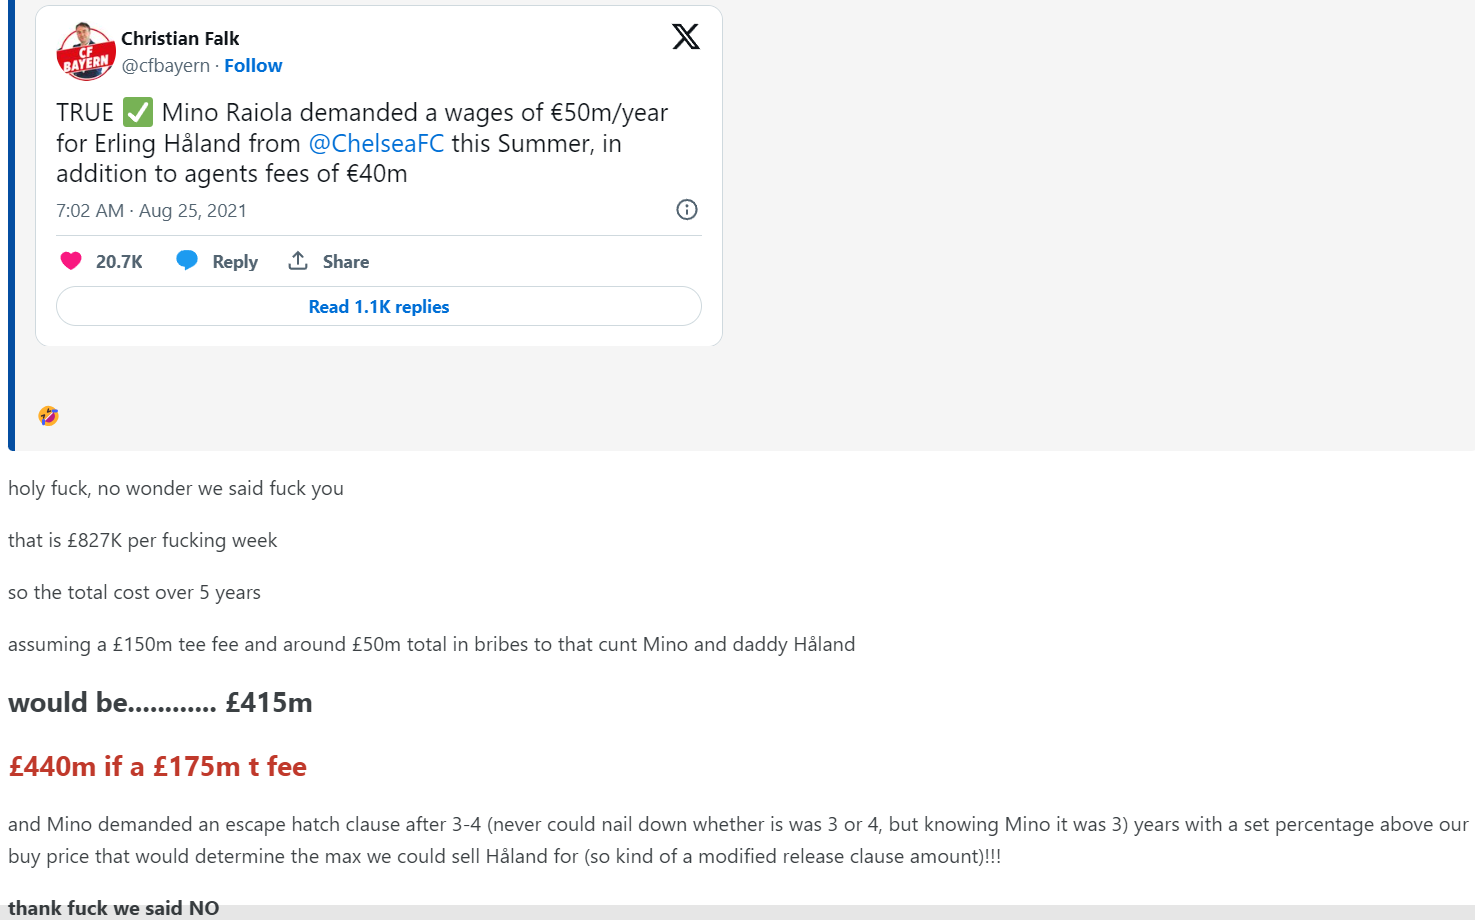Open the CF Bayern profile avatar
The image size is (1475, 920).
(85, 52)
